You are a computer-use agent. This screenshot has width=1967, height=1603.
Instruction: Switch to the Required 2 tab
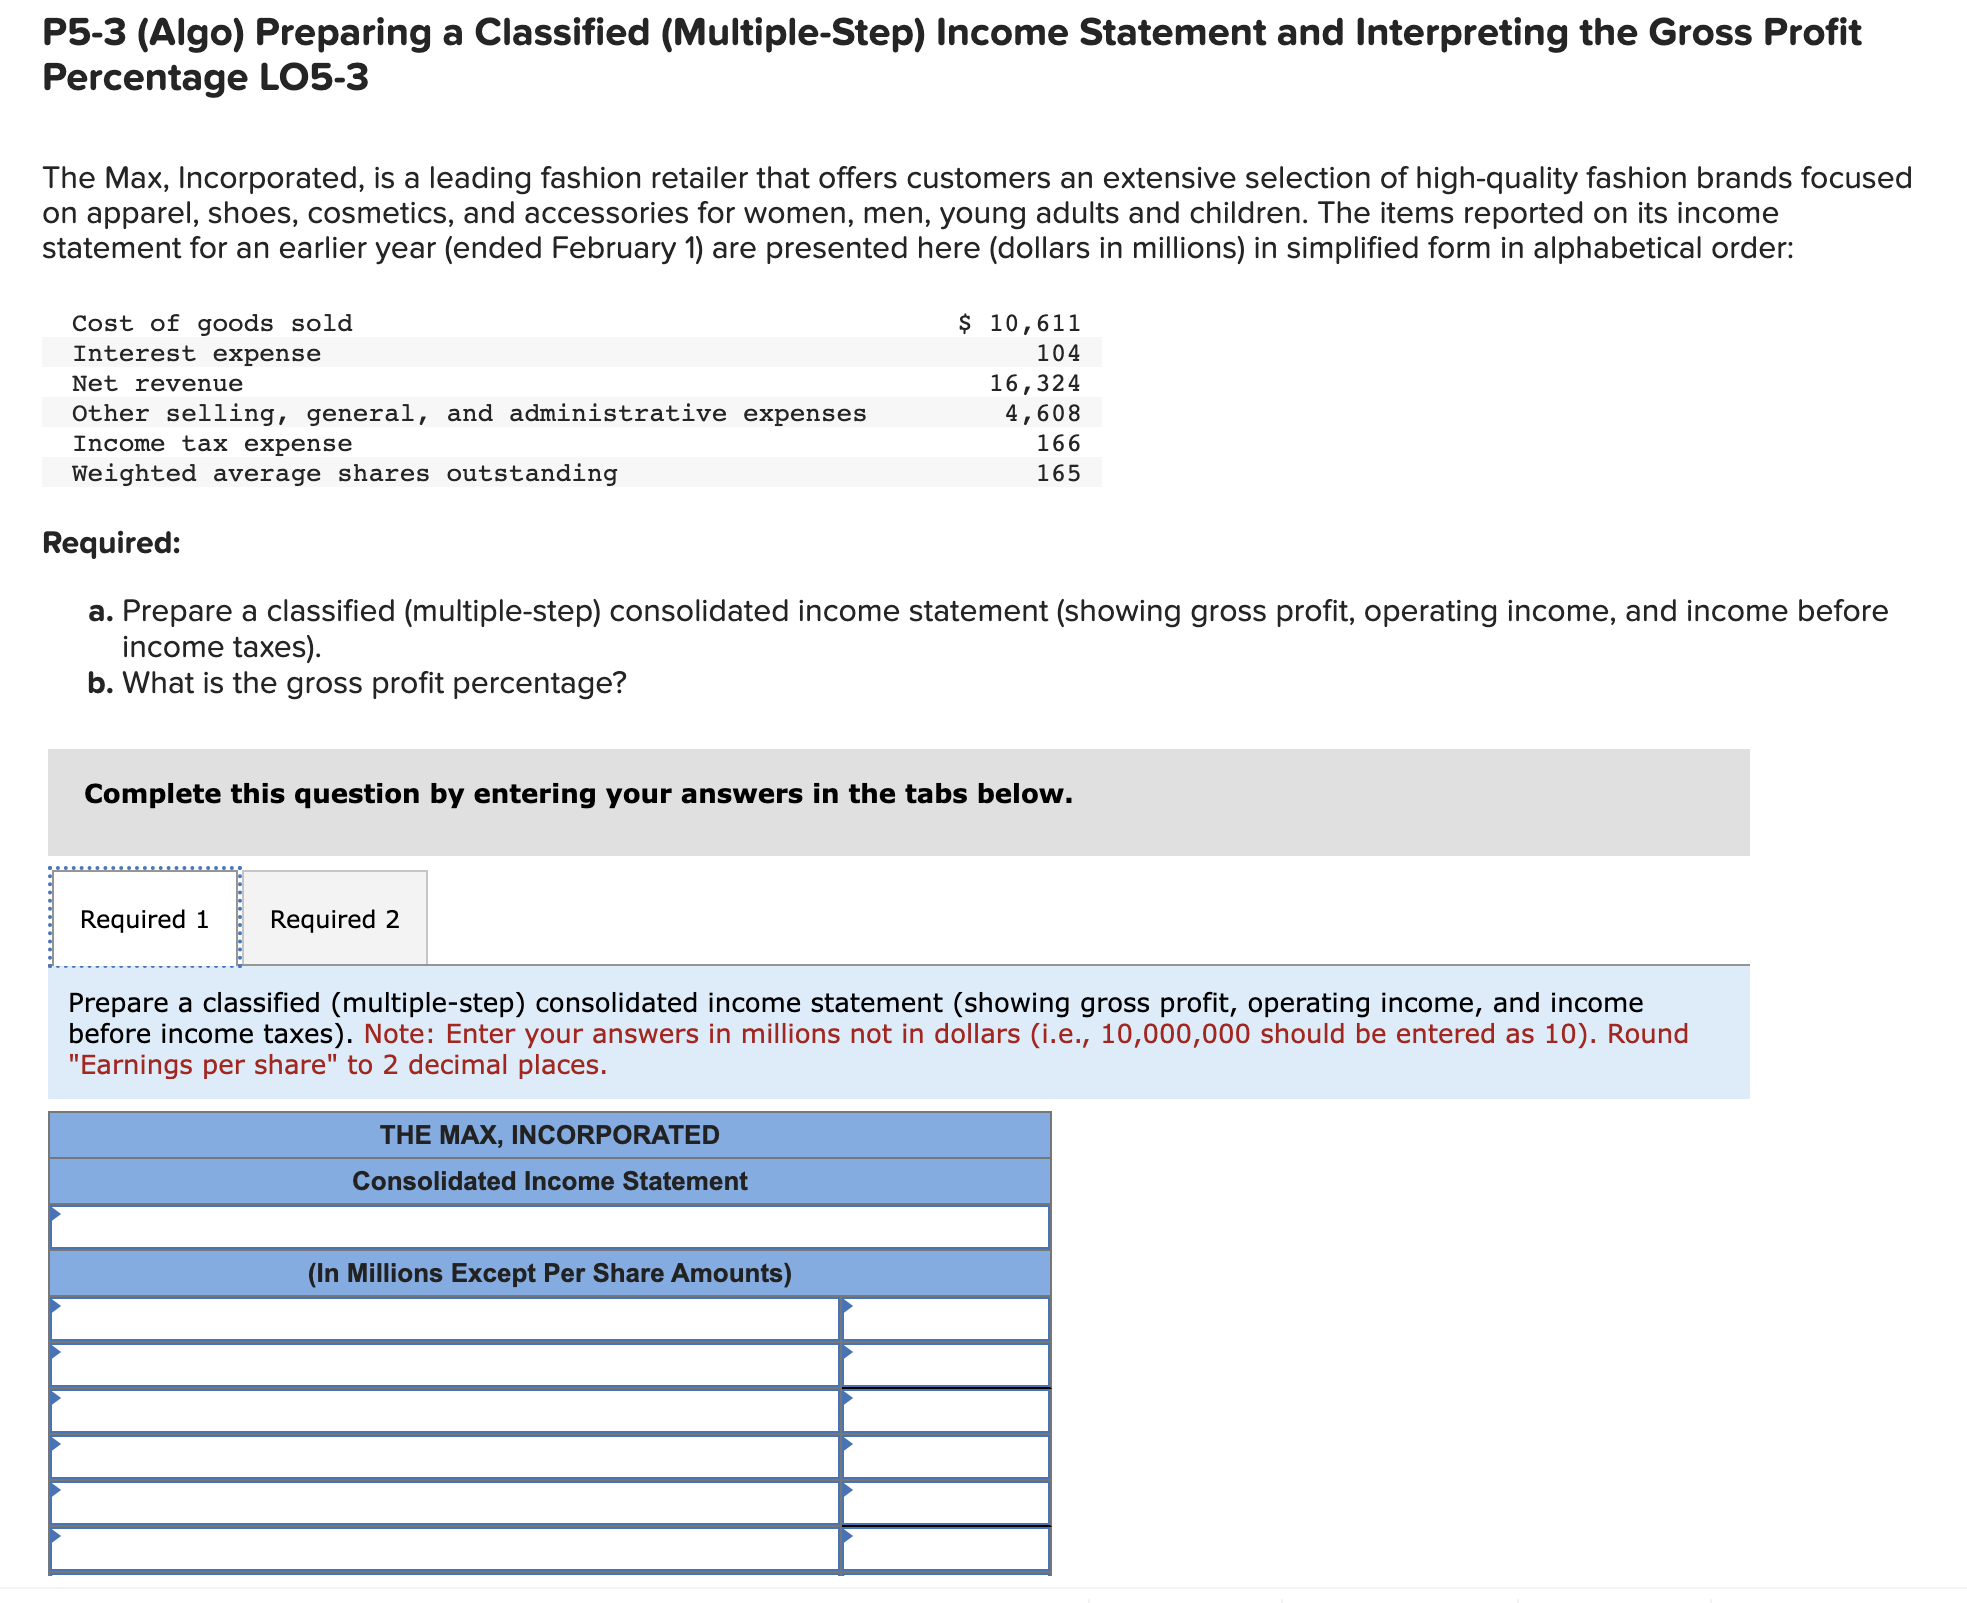coord(334,919)
